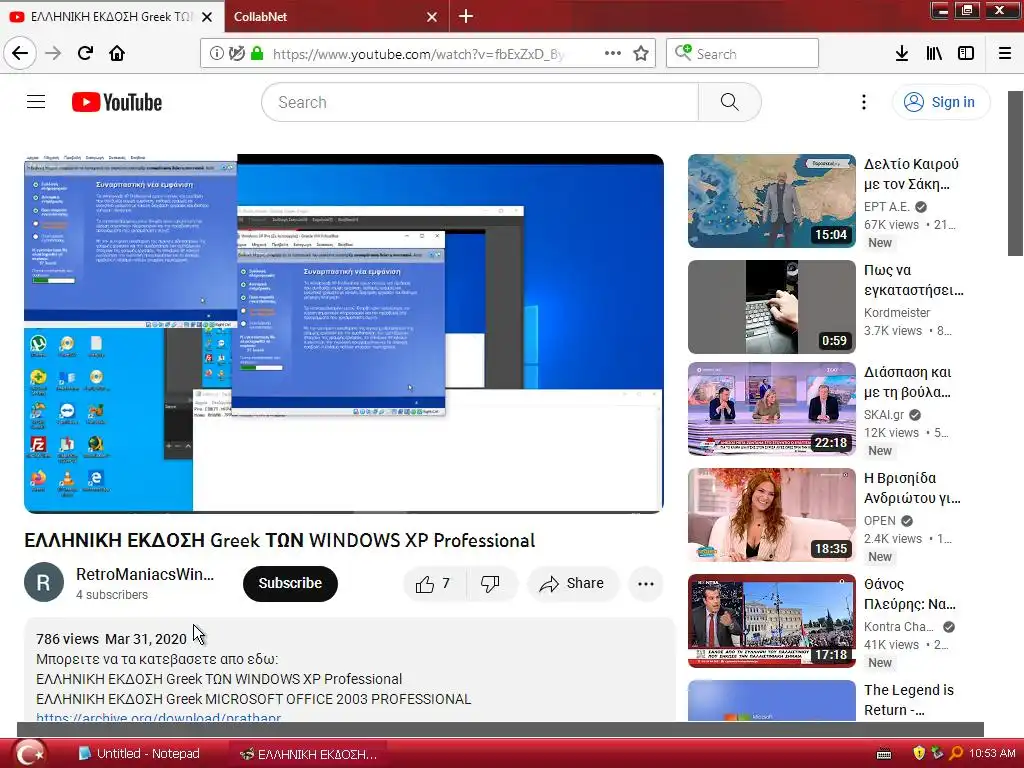
Task: Click the browser toolbar Search box
Action: click(743, 54)
